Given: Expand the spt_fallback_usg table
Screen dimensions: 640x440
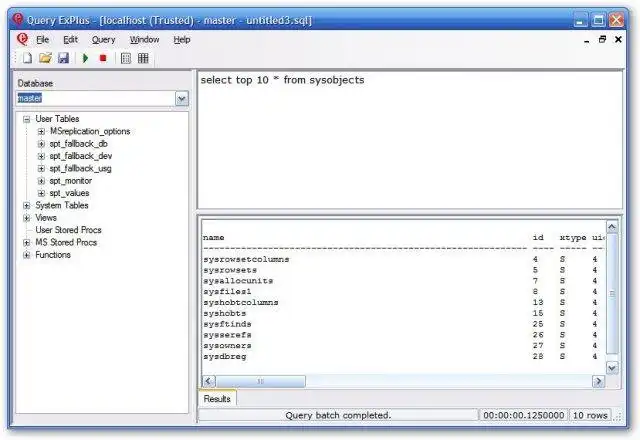Looking at the screenshot, I should (41, 168).
